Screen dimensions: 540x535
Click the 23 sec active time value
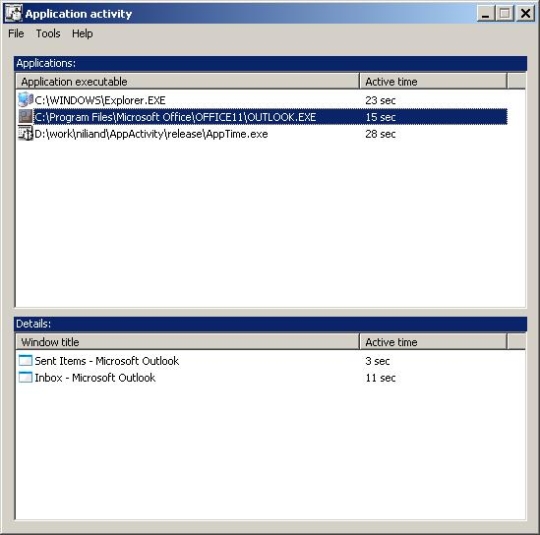(380, 100)
